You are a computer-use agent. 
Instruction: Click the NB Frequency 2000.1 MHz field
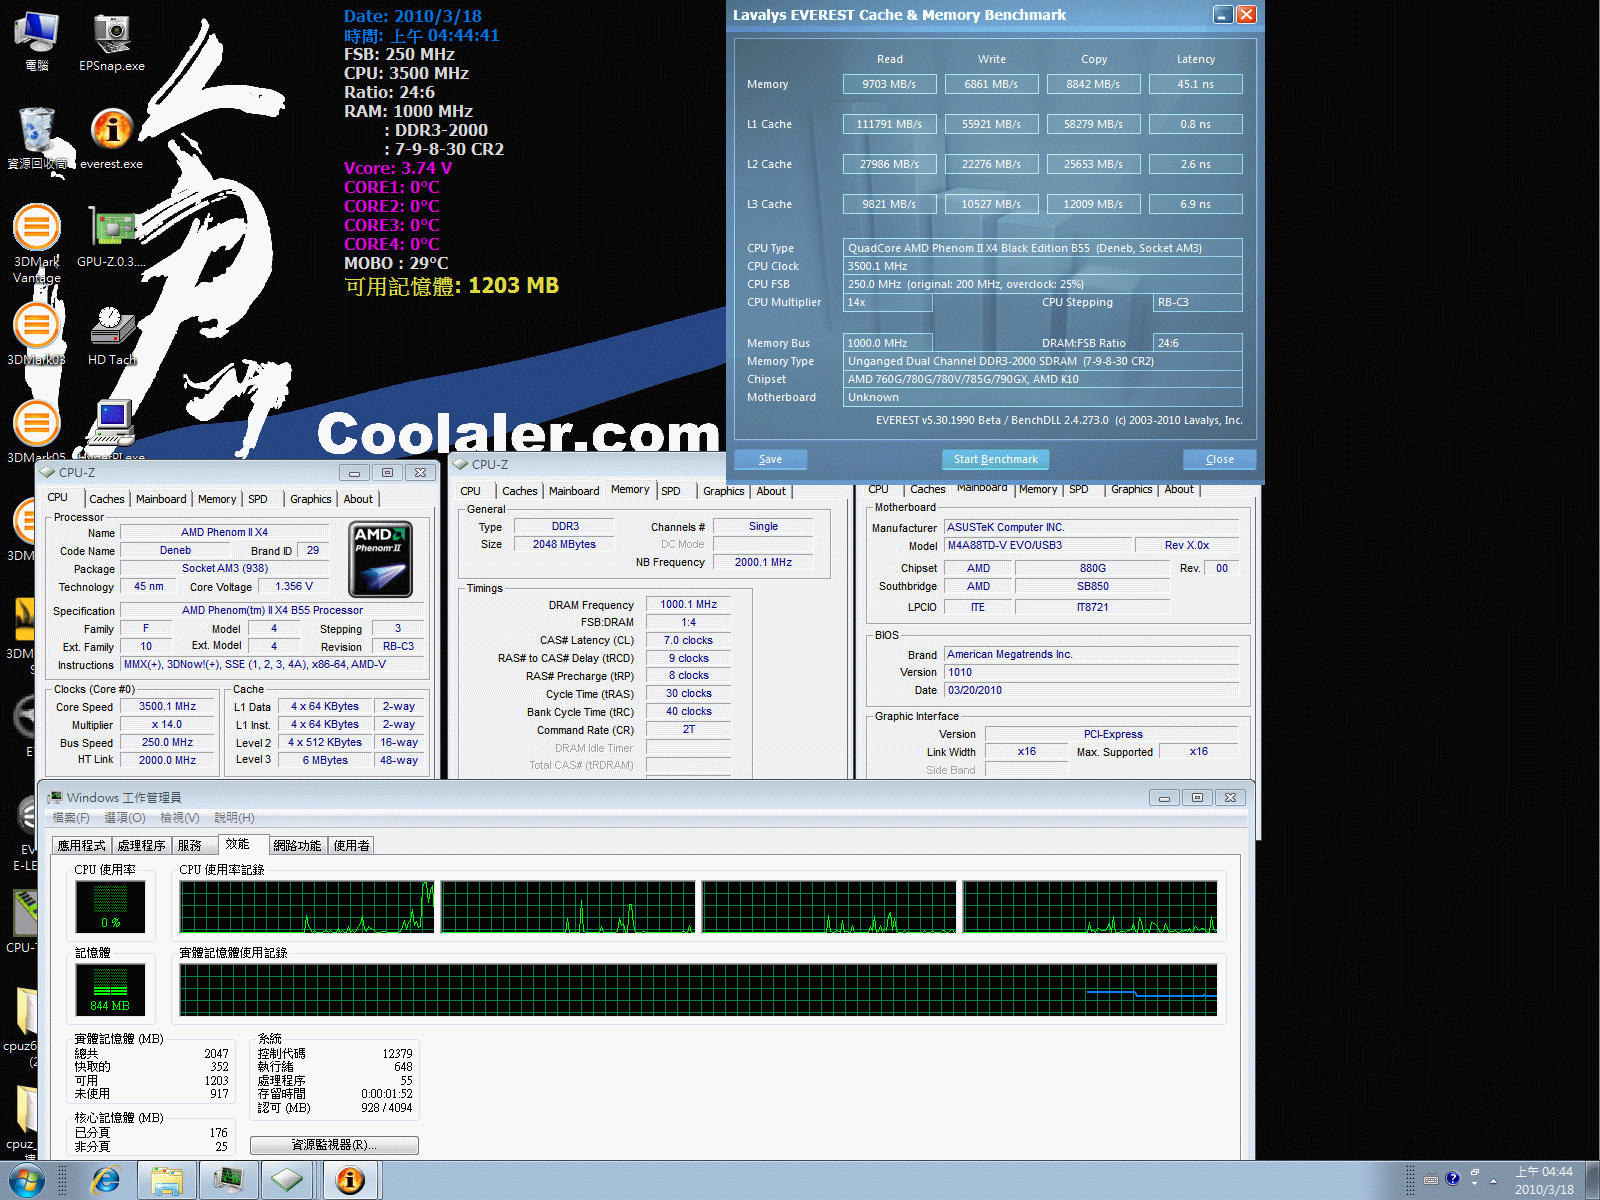(763, 562)
